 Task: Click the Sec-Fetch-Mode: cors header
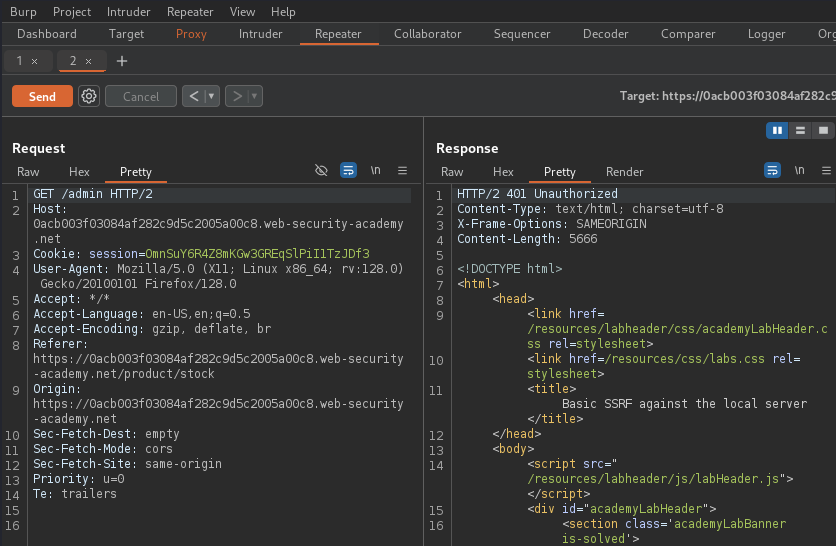pos(103,449)
